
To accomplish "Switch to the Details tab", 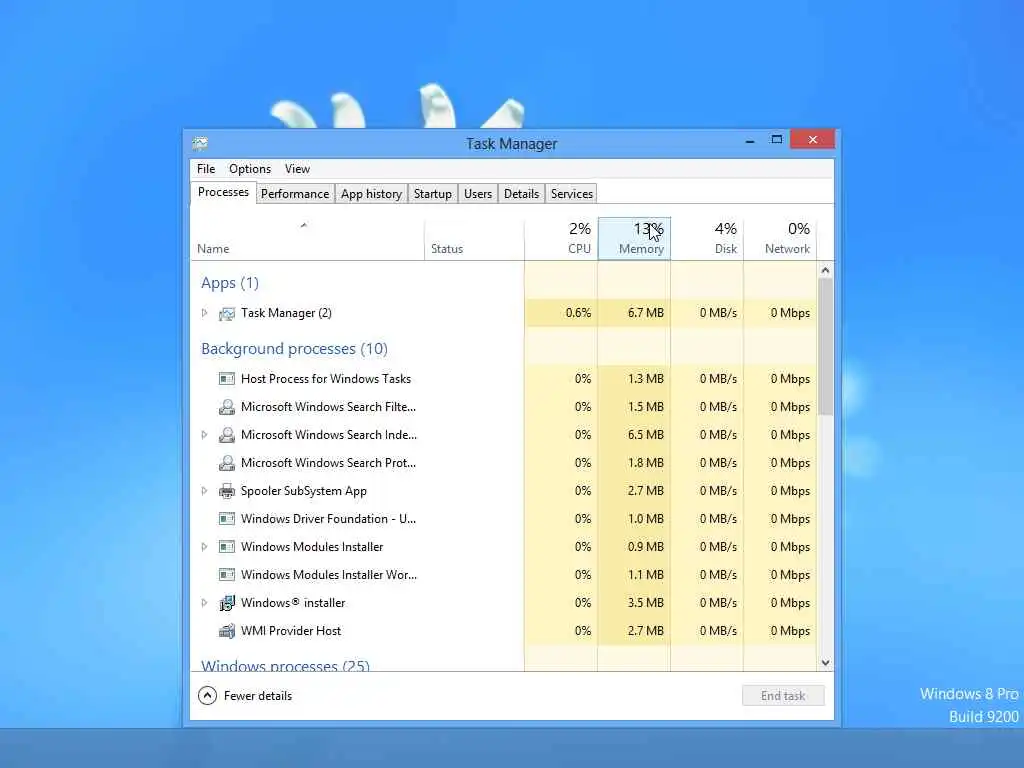I will pyautogui.click(x=521, y=194).
